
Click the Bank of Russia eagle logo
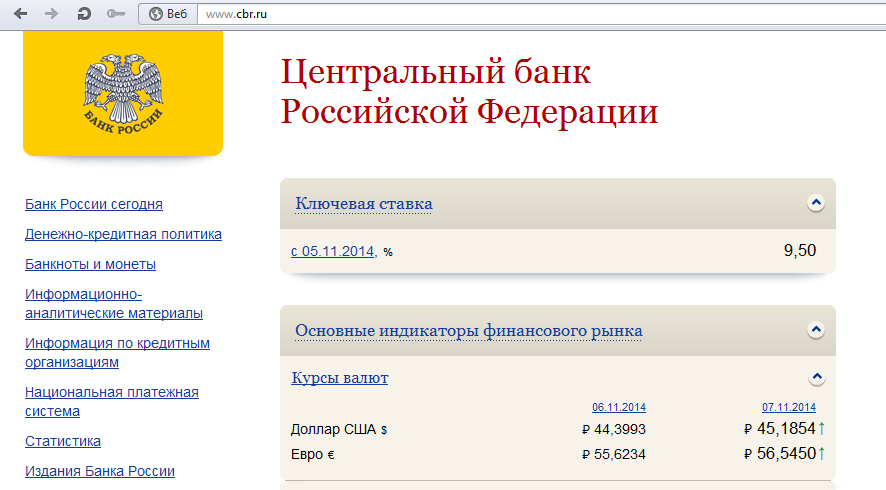(x=123, y=92)
